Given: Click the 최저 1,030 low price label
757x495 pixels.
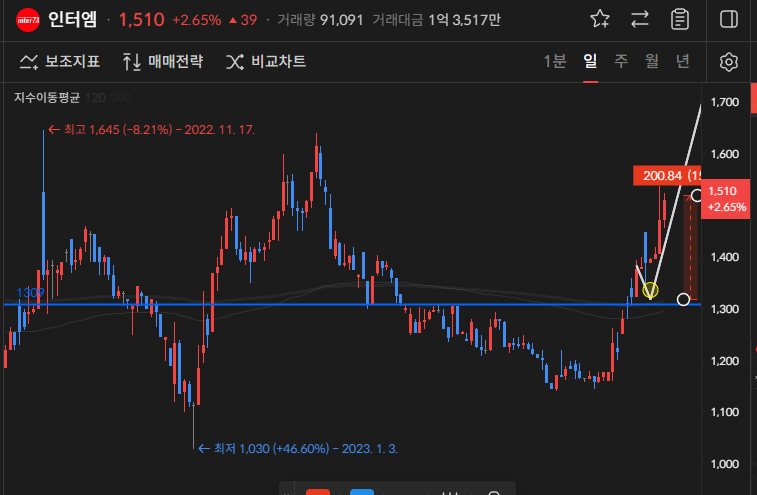Looking at the screenshot, I should pos(298,449).
